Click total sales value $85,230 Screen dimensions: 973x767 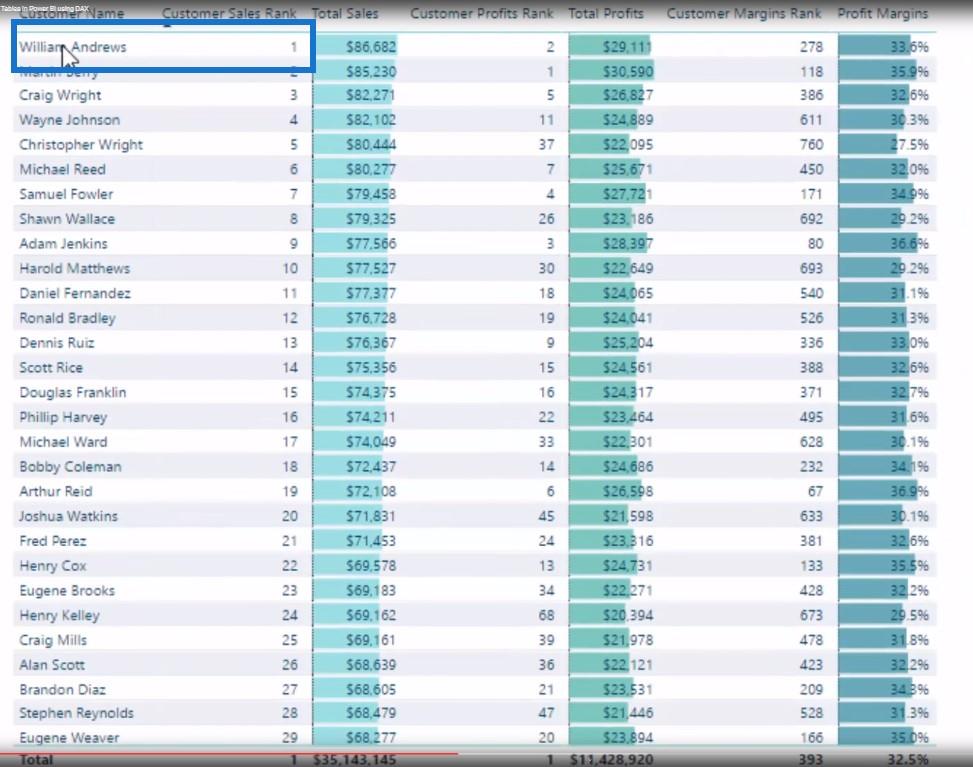click(371, 72)
